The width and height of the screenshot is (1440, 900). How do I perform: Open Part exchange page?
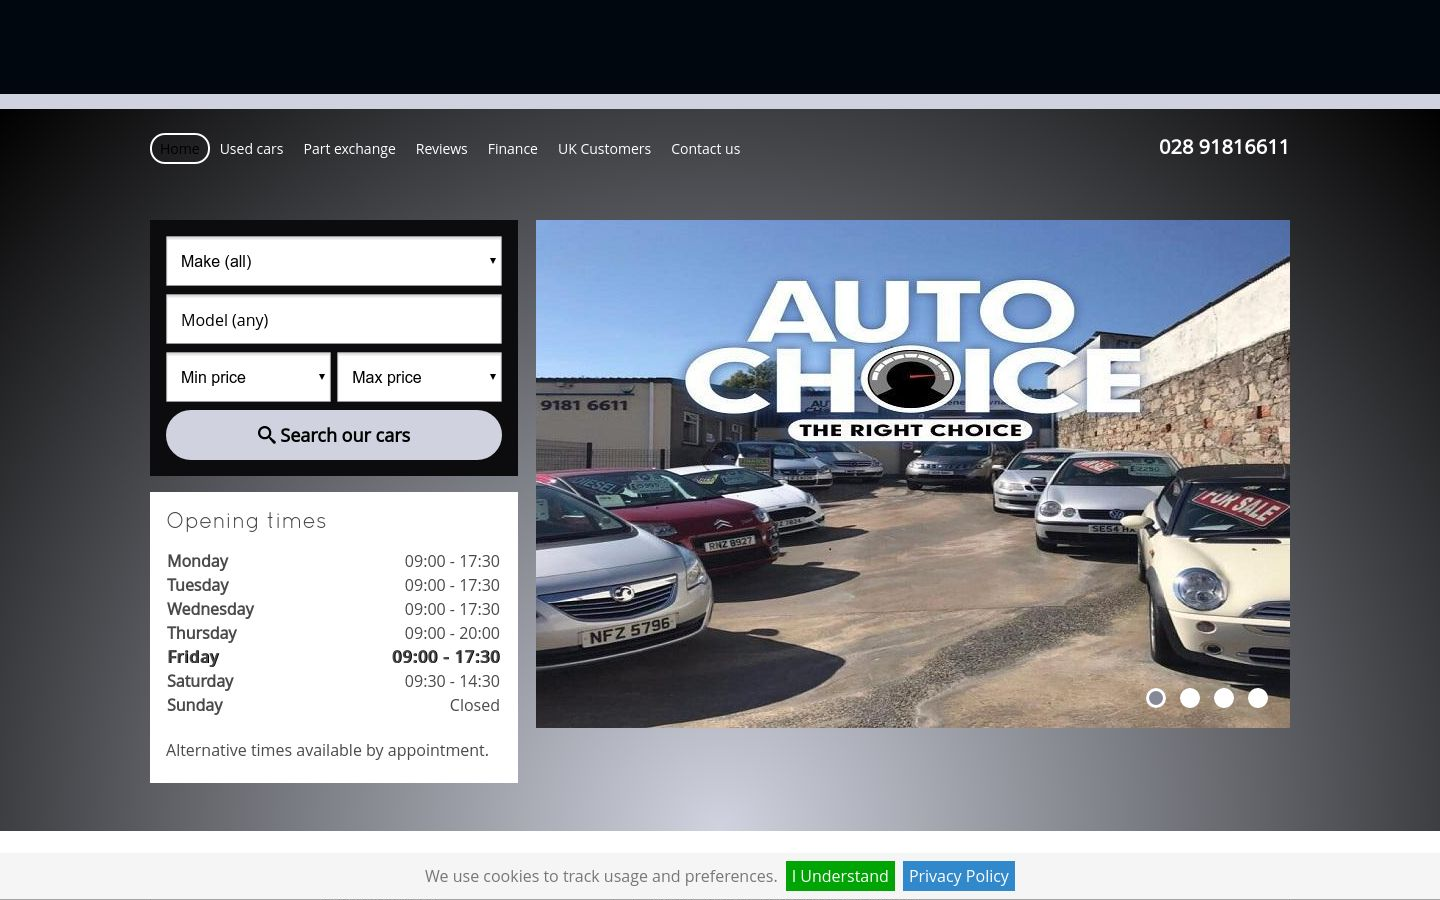349,148
